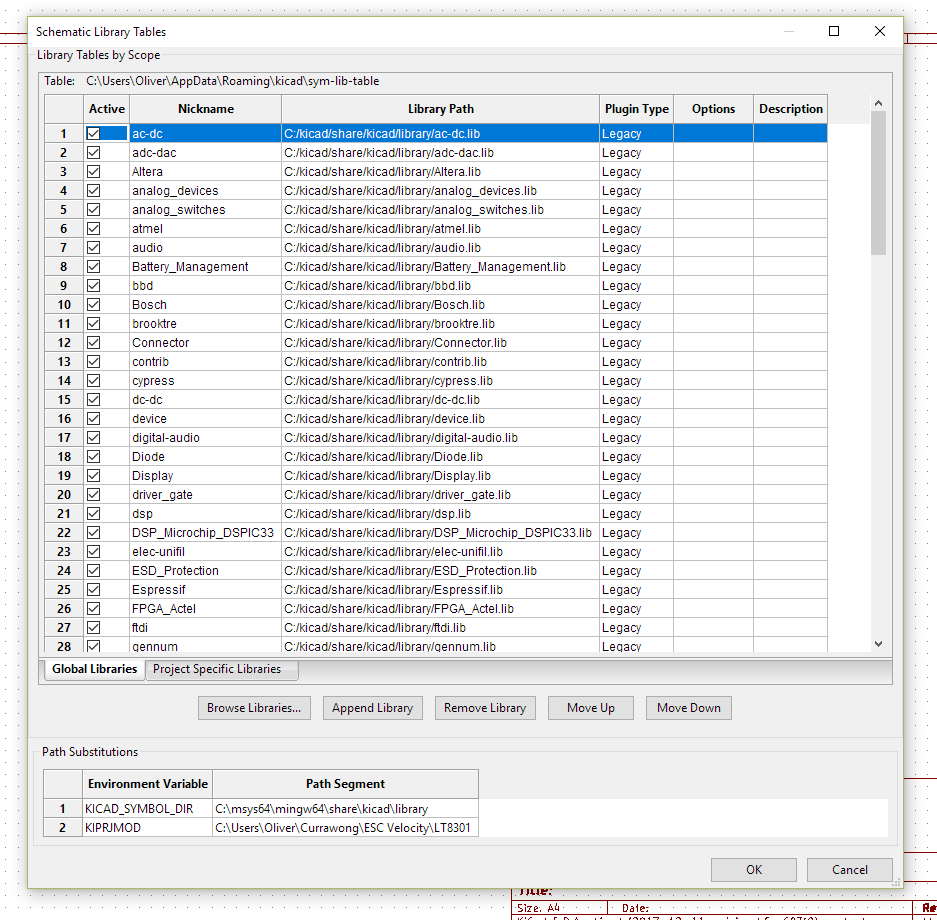Switch to Project Specific Libraries tab
937x920 pixels.
pyautogui.click(x=217, y=669)
